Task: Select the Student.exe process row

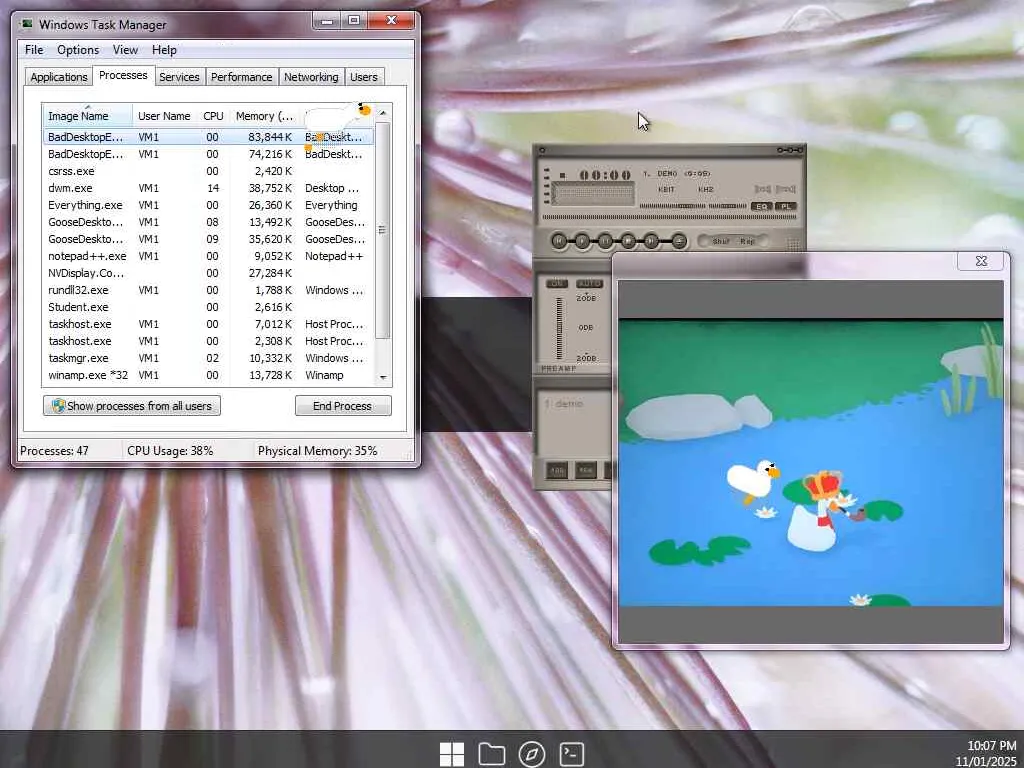Action: (208, 307)
